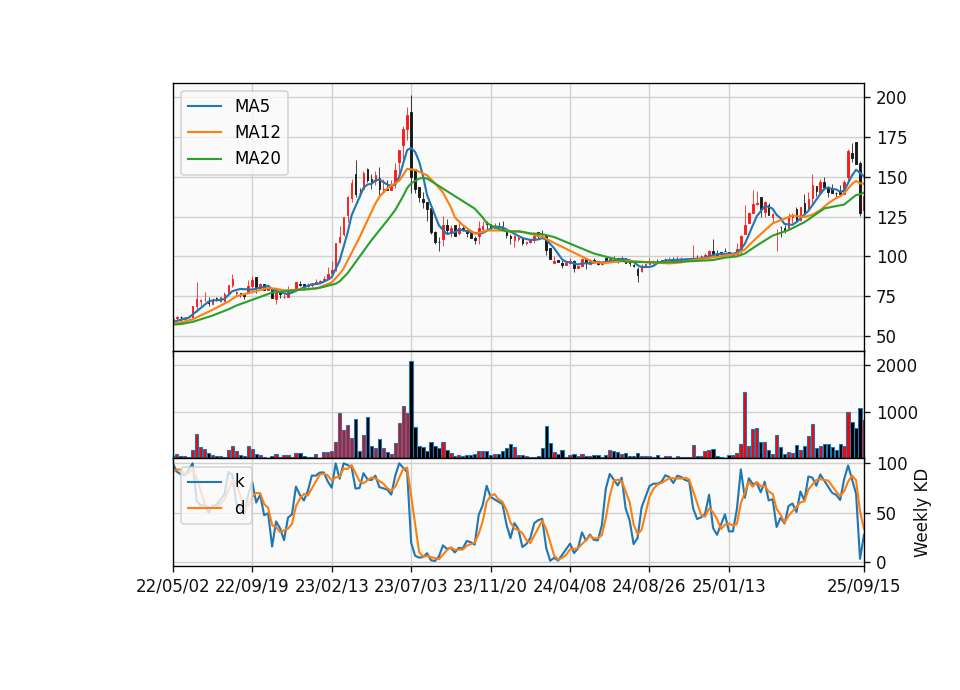
Task: Click the tallest volume bar near 23/07/03
Action: click(x=411, y=410)
